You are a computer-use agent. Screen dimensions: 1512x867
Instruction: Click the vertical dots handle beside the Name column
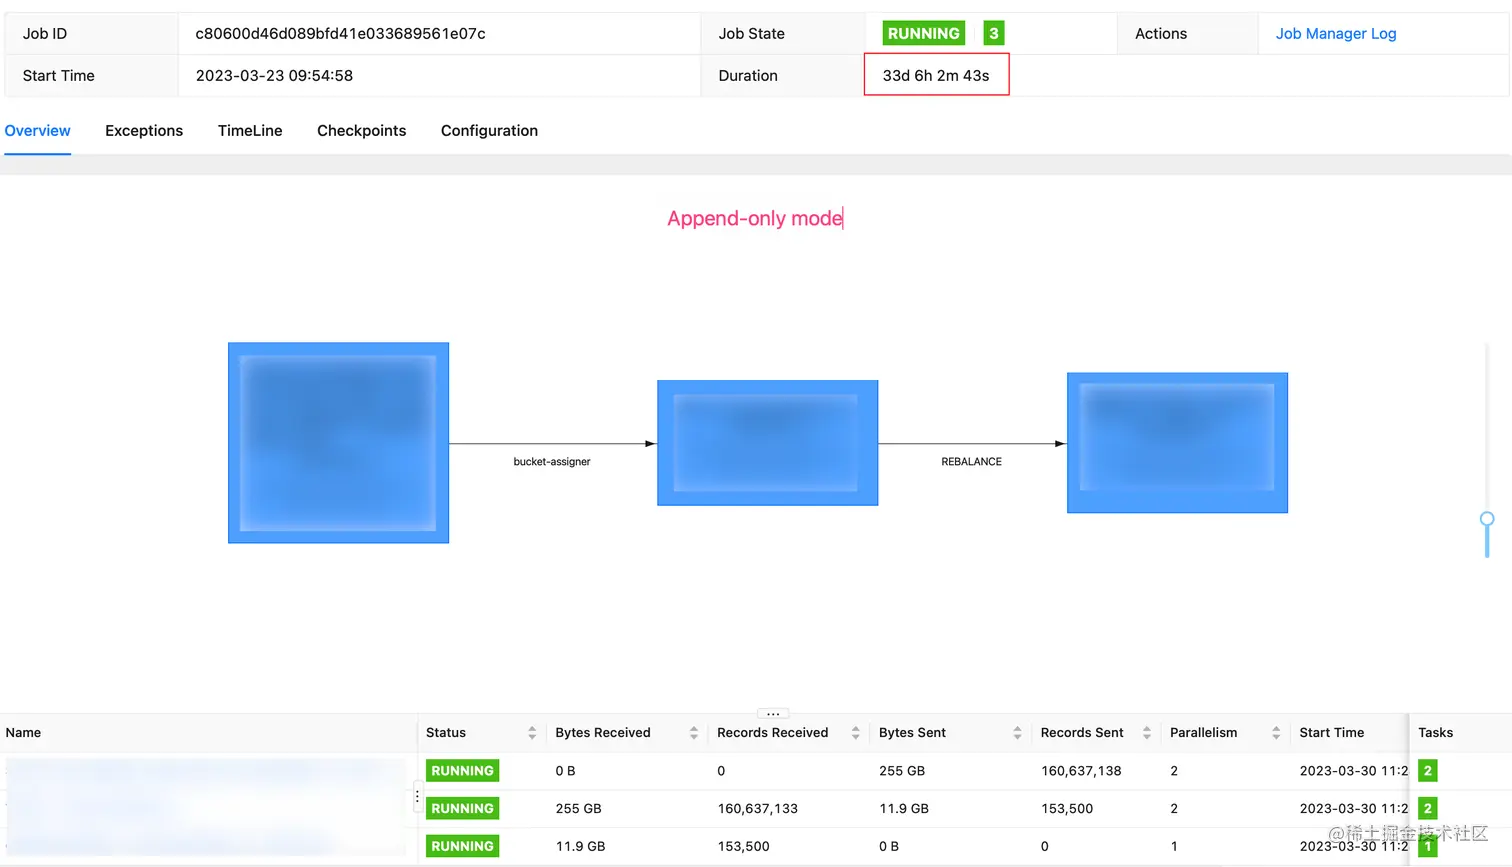[417, 797]
